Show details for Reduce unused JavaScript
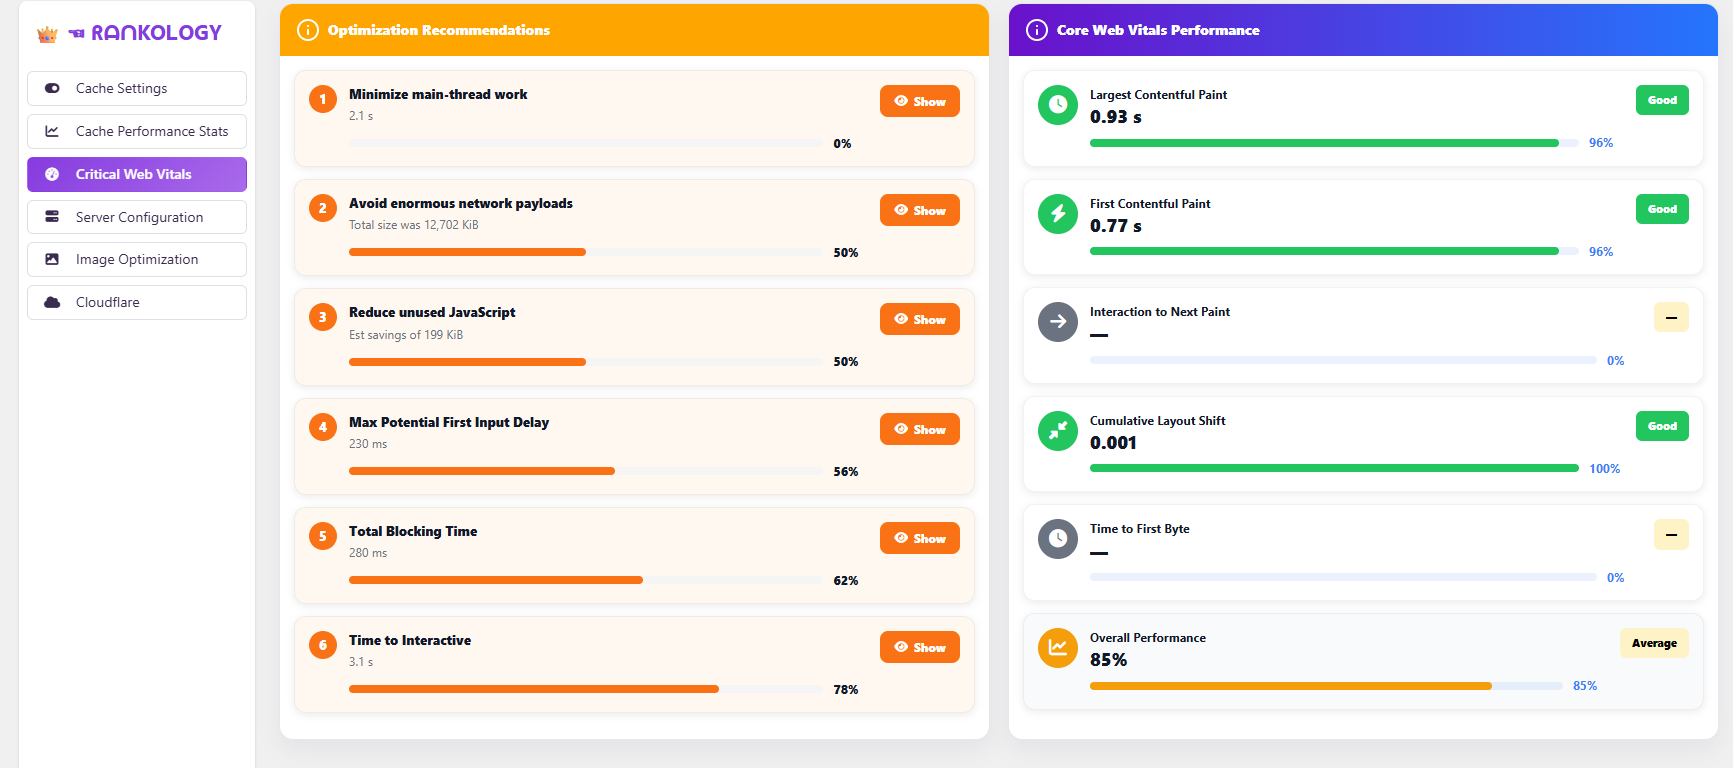The width and height of the screenshot is (1733, 768). [919, 319]
